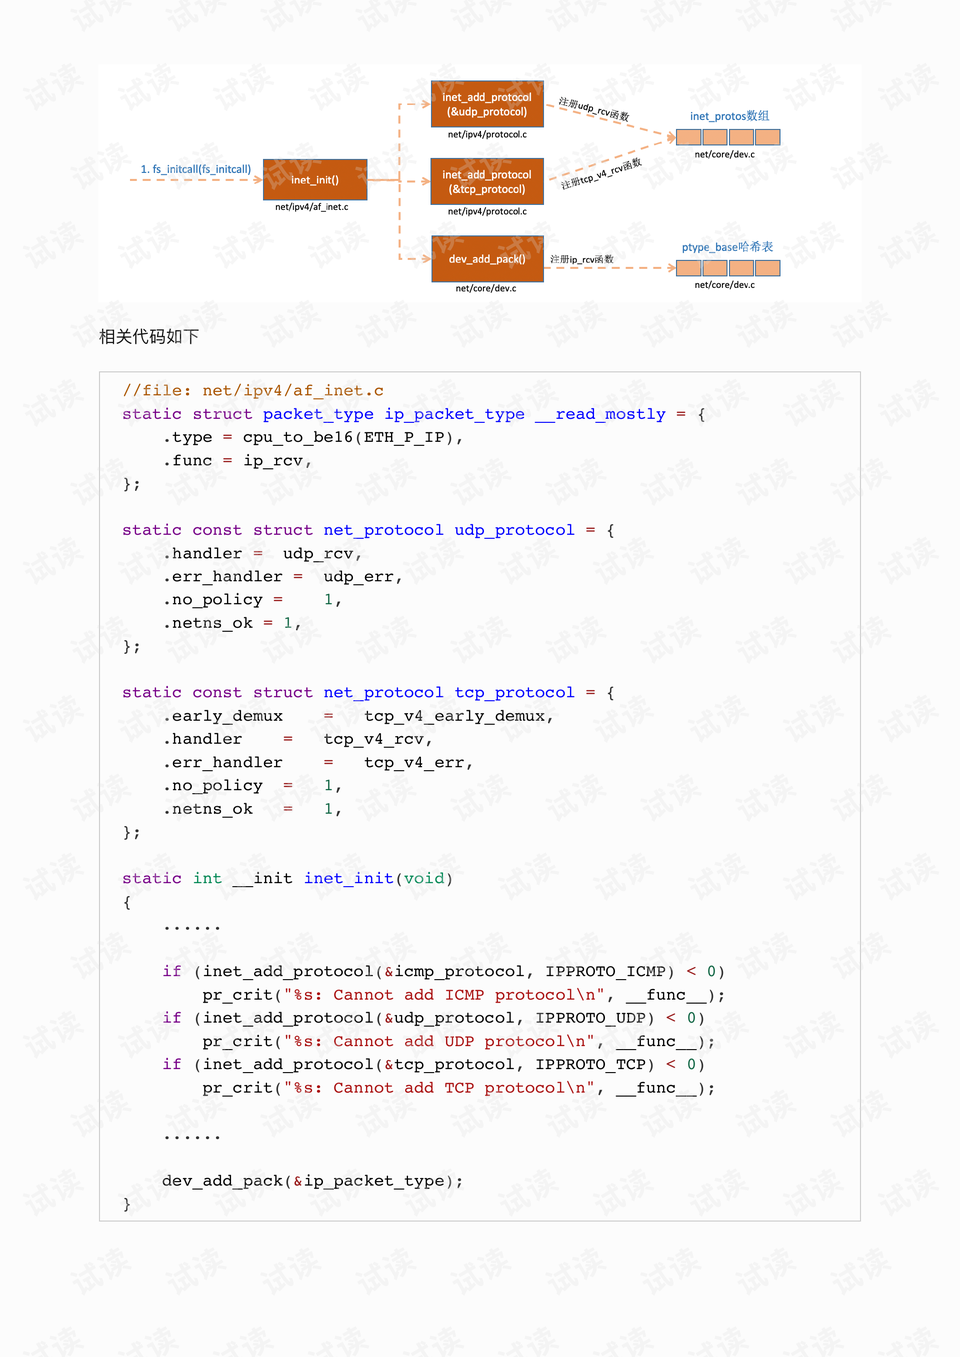960x1357 pixels.
Task: Click the "Cannot add ICMP protocol" pr_crit line
Action: (x=464, y=995)
